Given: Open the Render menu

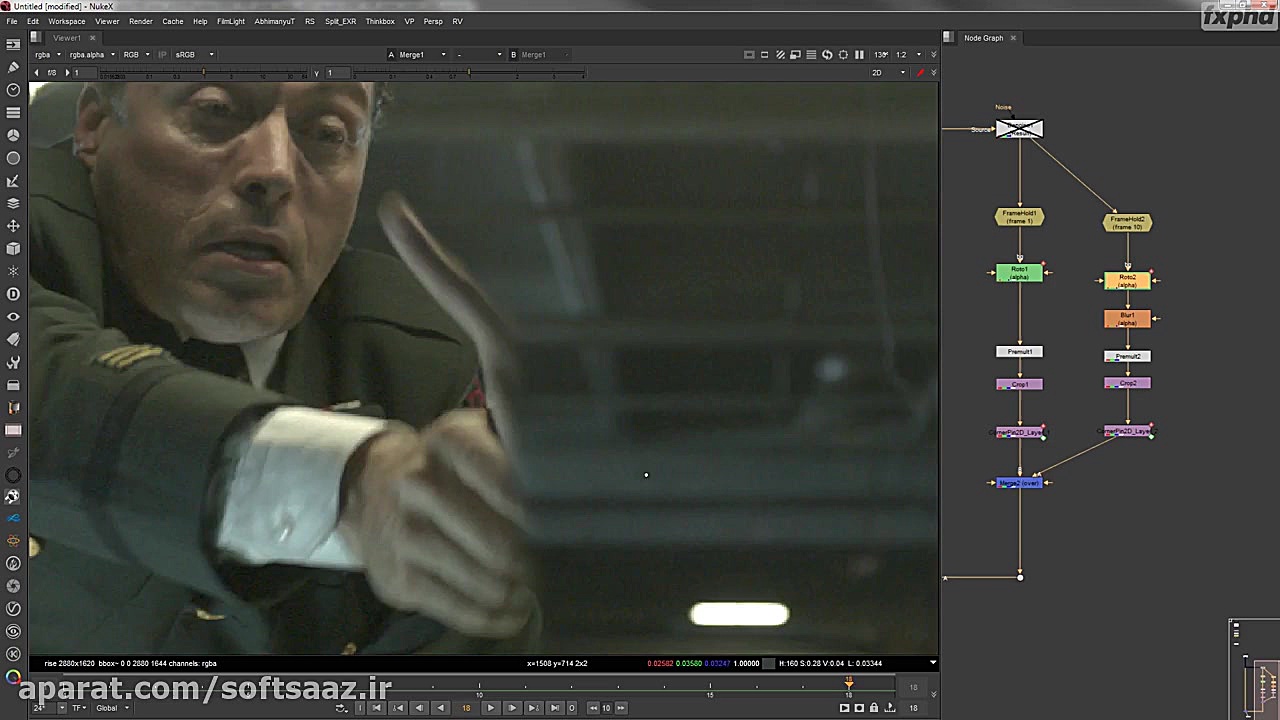Looking at the screenshot, I should pyautogui.click(x=141, y=21).
